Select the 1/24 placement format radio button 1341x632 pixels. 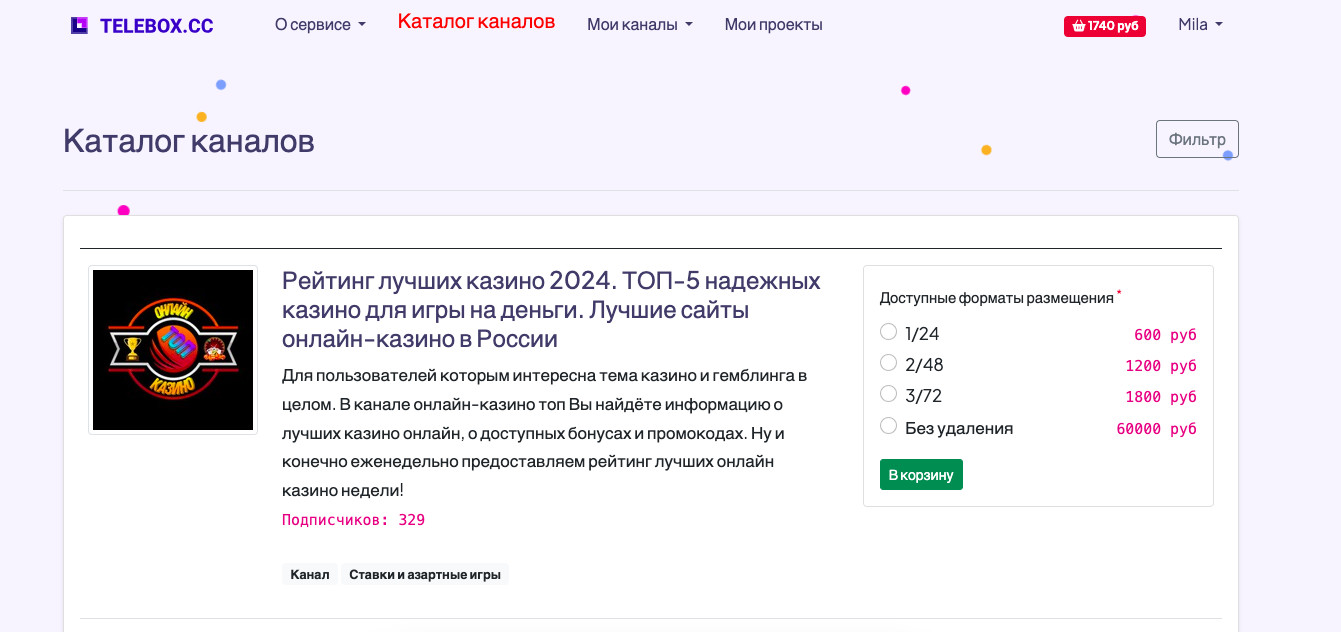click(888, 332)
